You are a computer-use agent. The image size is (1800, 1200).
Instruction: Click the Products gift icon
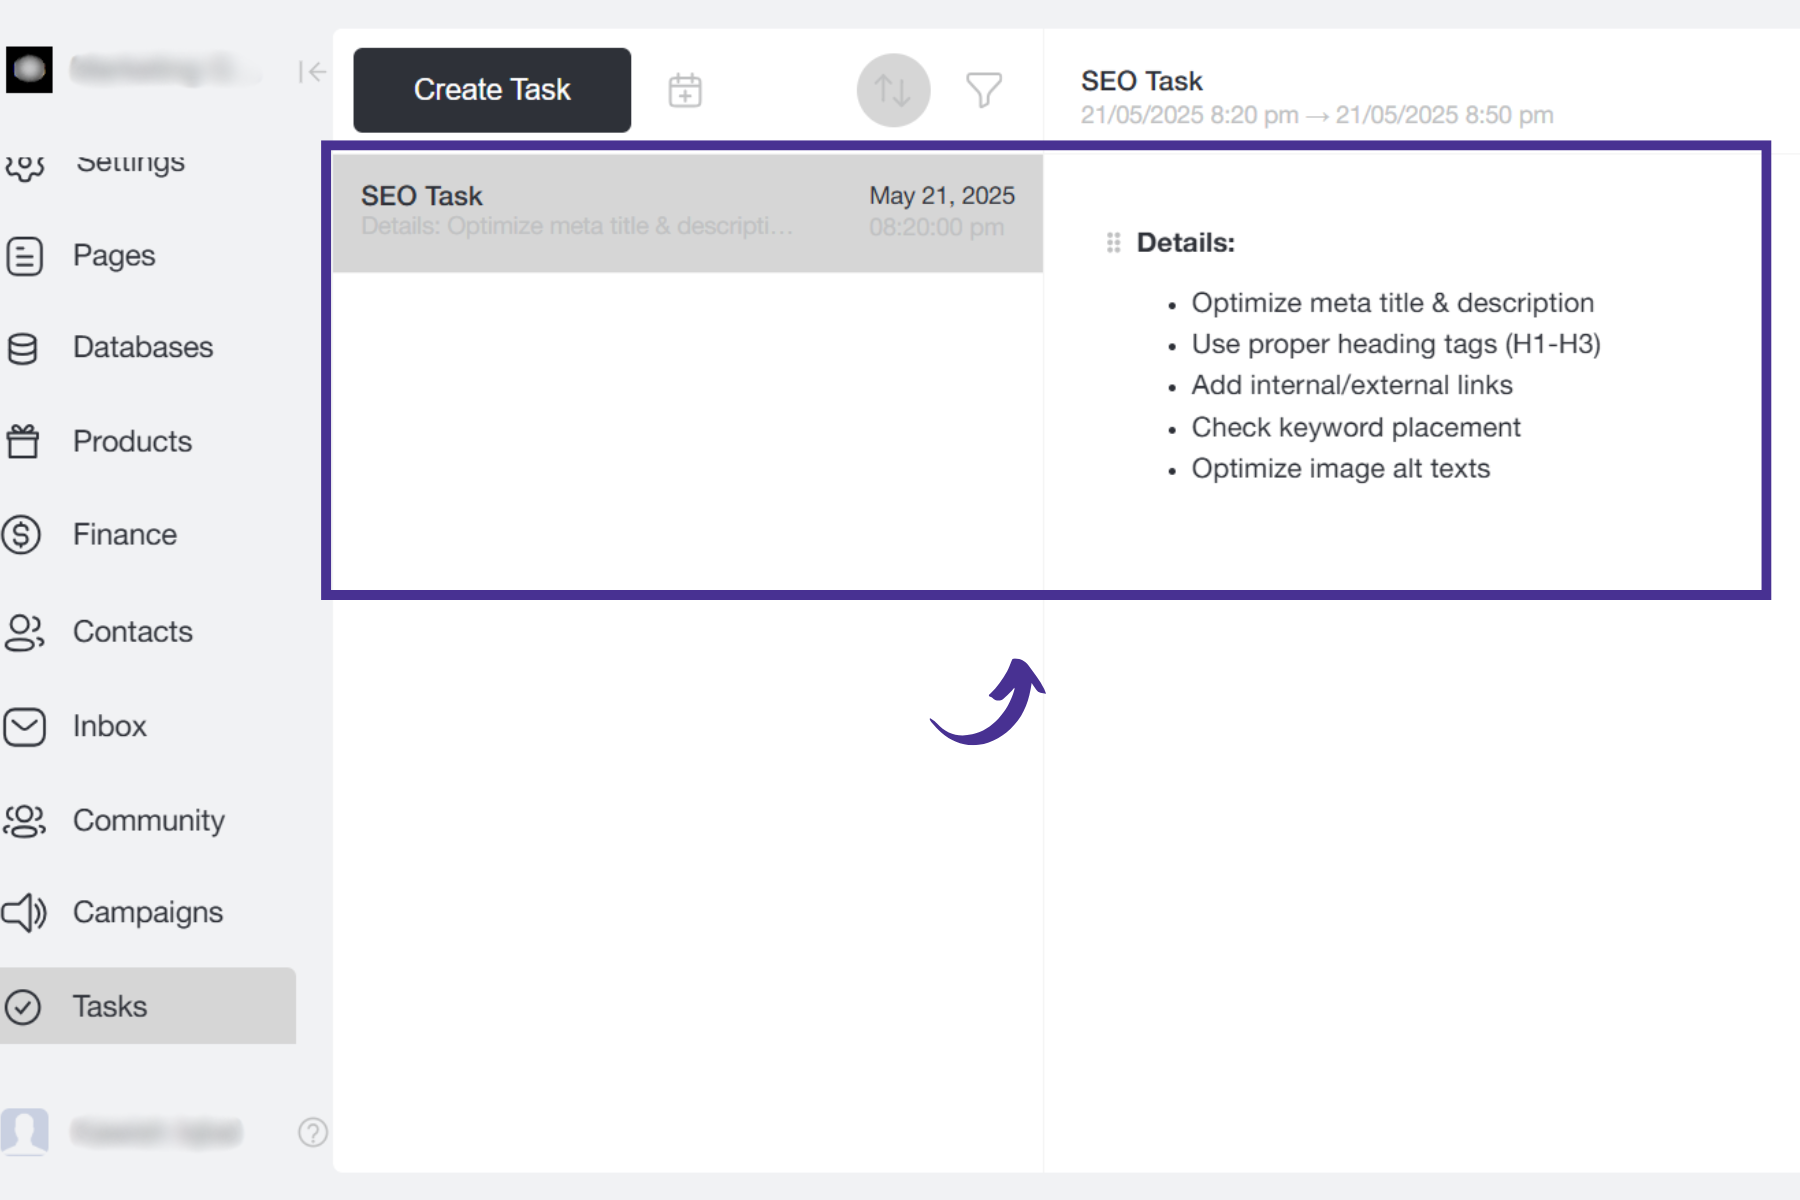pos(23,441)
